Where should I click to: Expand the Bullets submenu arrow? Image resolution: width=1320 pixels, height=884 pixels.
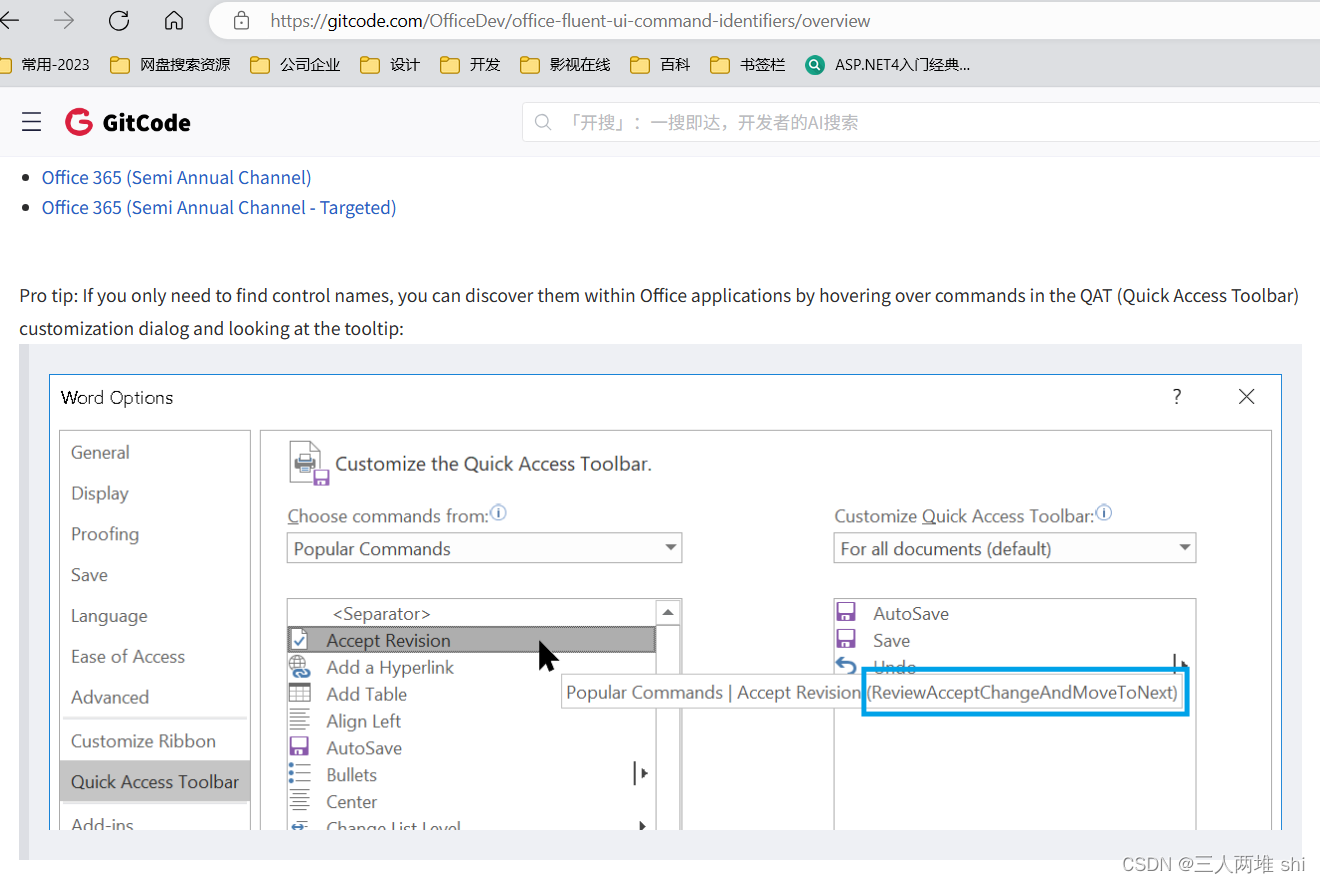click(x=643, y=773)
